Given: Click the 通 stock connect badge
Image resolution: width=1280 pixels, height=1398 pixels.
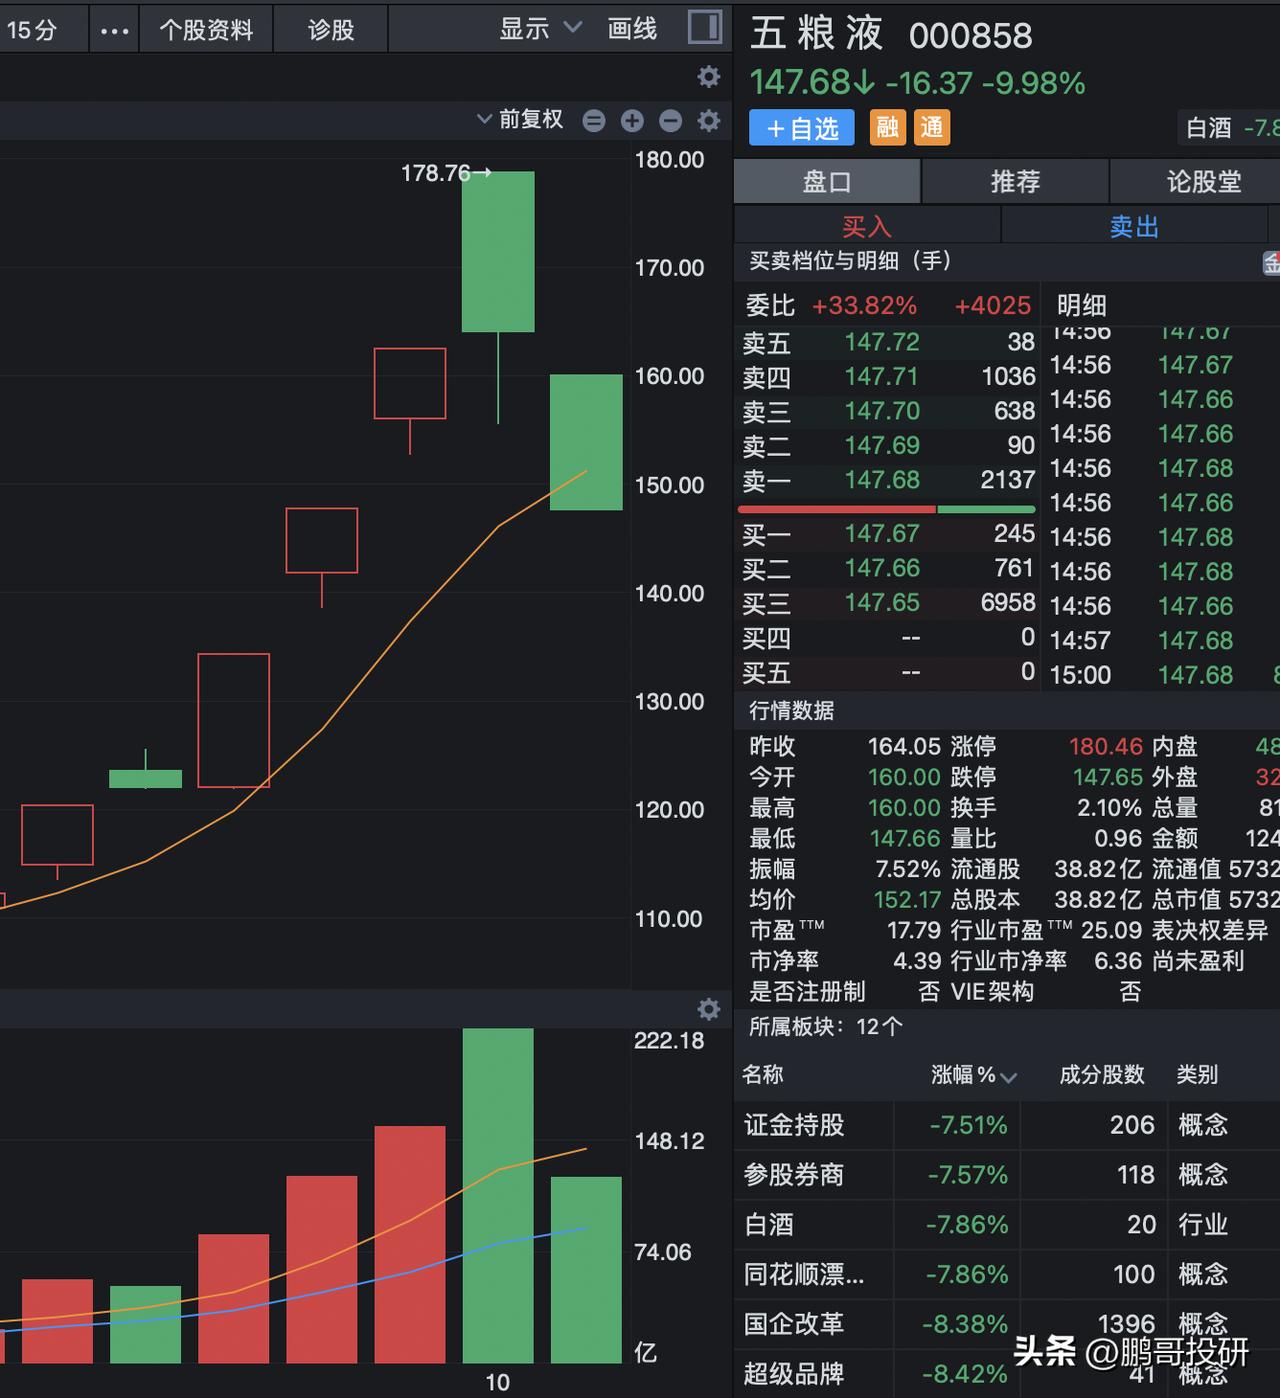Looking at the screenshot, I should 932,128.
